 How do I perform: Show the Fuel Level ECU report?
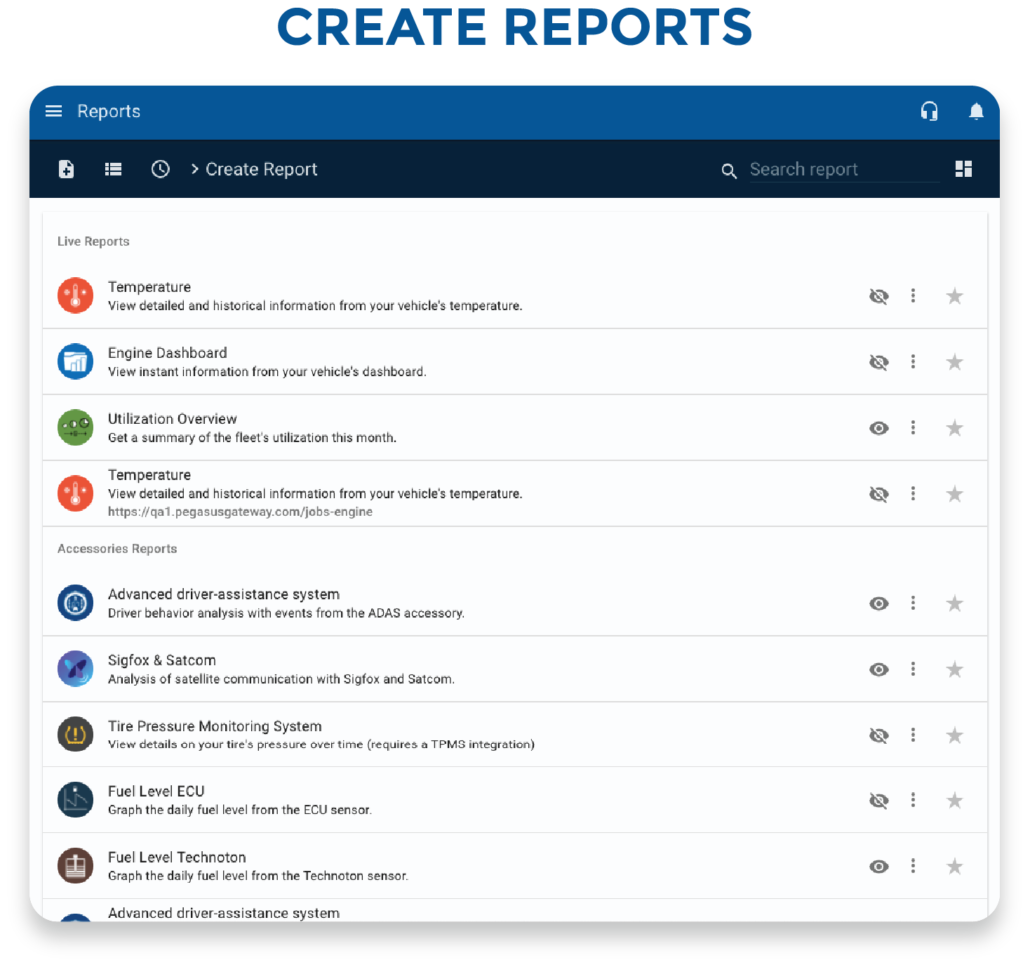point(879,800)
